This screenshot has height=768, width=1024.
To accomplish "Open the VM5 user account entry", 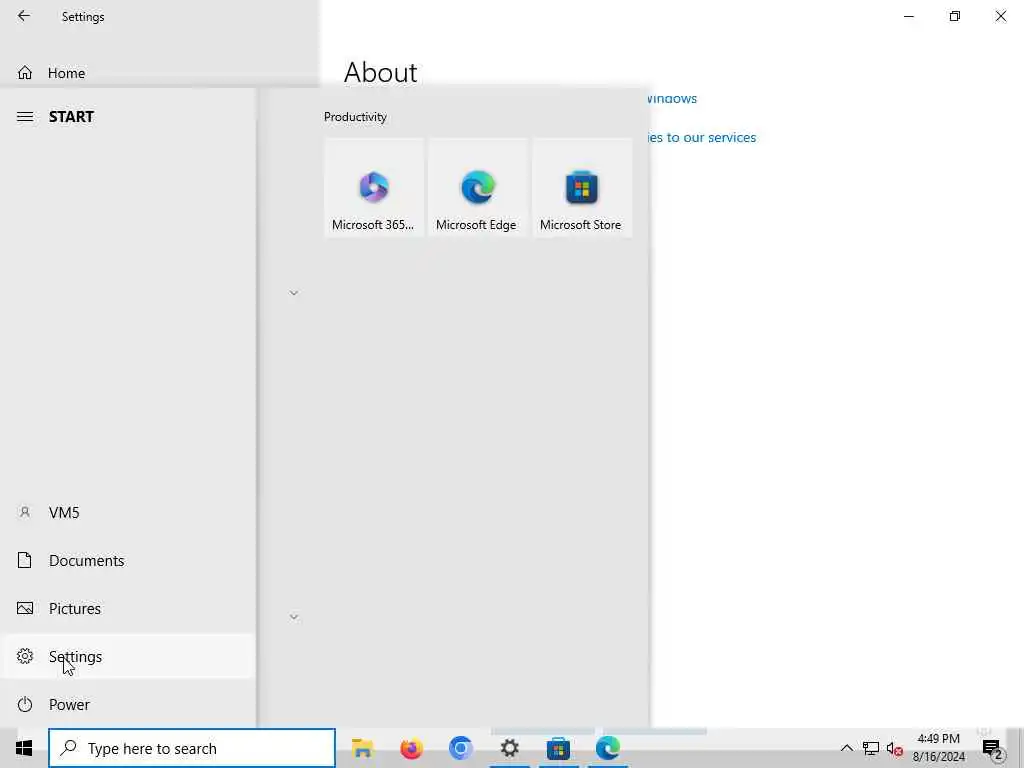I will [x=128, y=513].
